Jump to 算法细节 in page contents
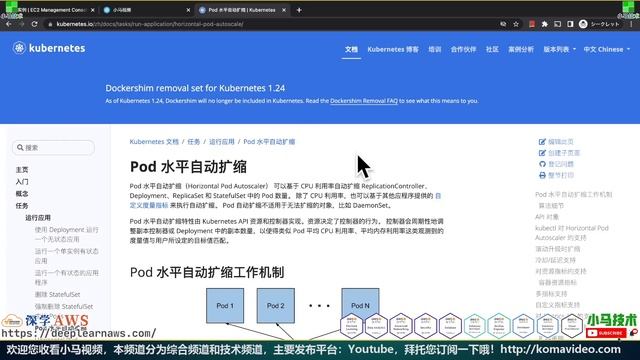The height and width of the screenshot is (360, 640). point(551,206)
